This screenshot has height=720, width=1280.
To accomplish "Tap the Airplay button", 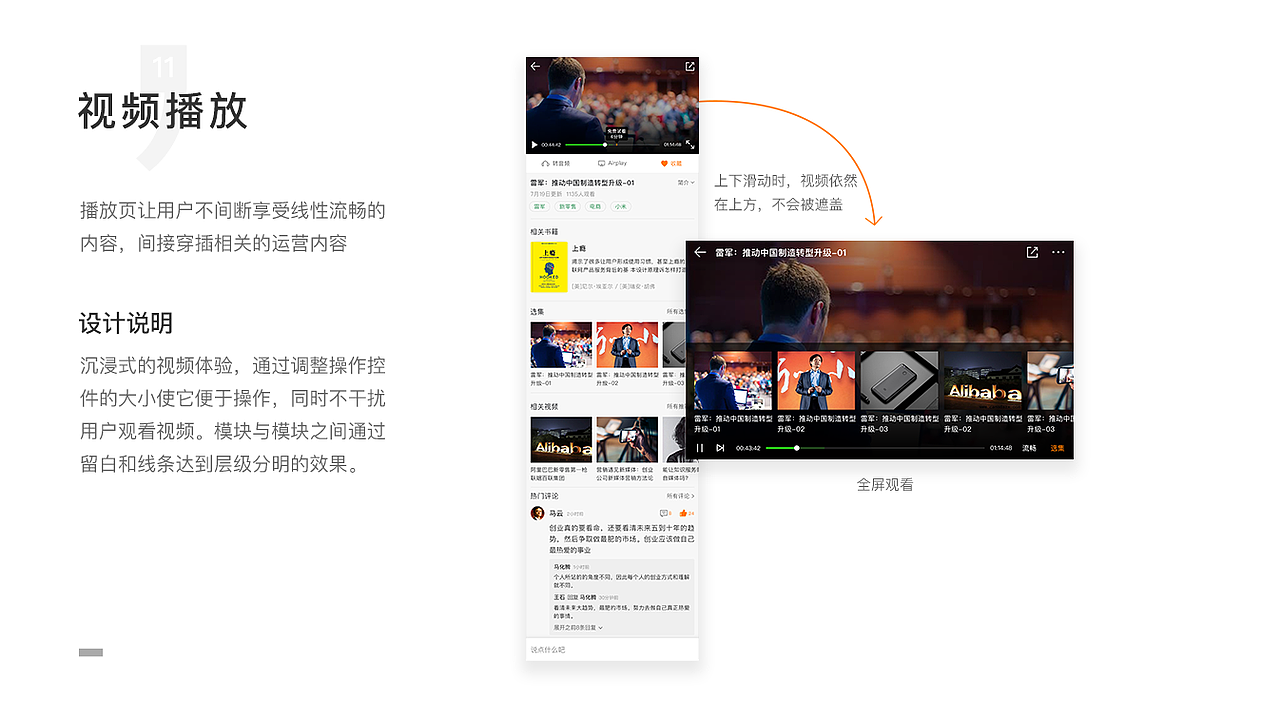I will 612,163.
